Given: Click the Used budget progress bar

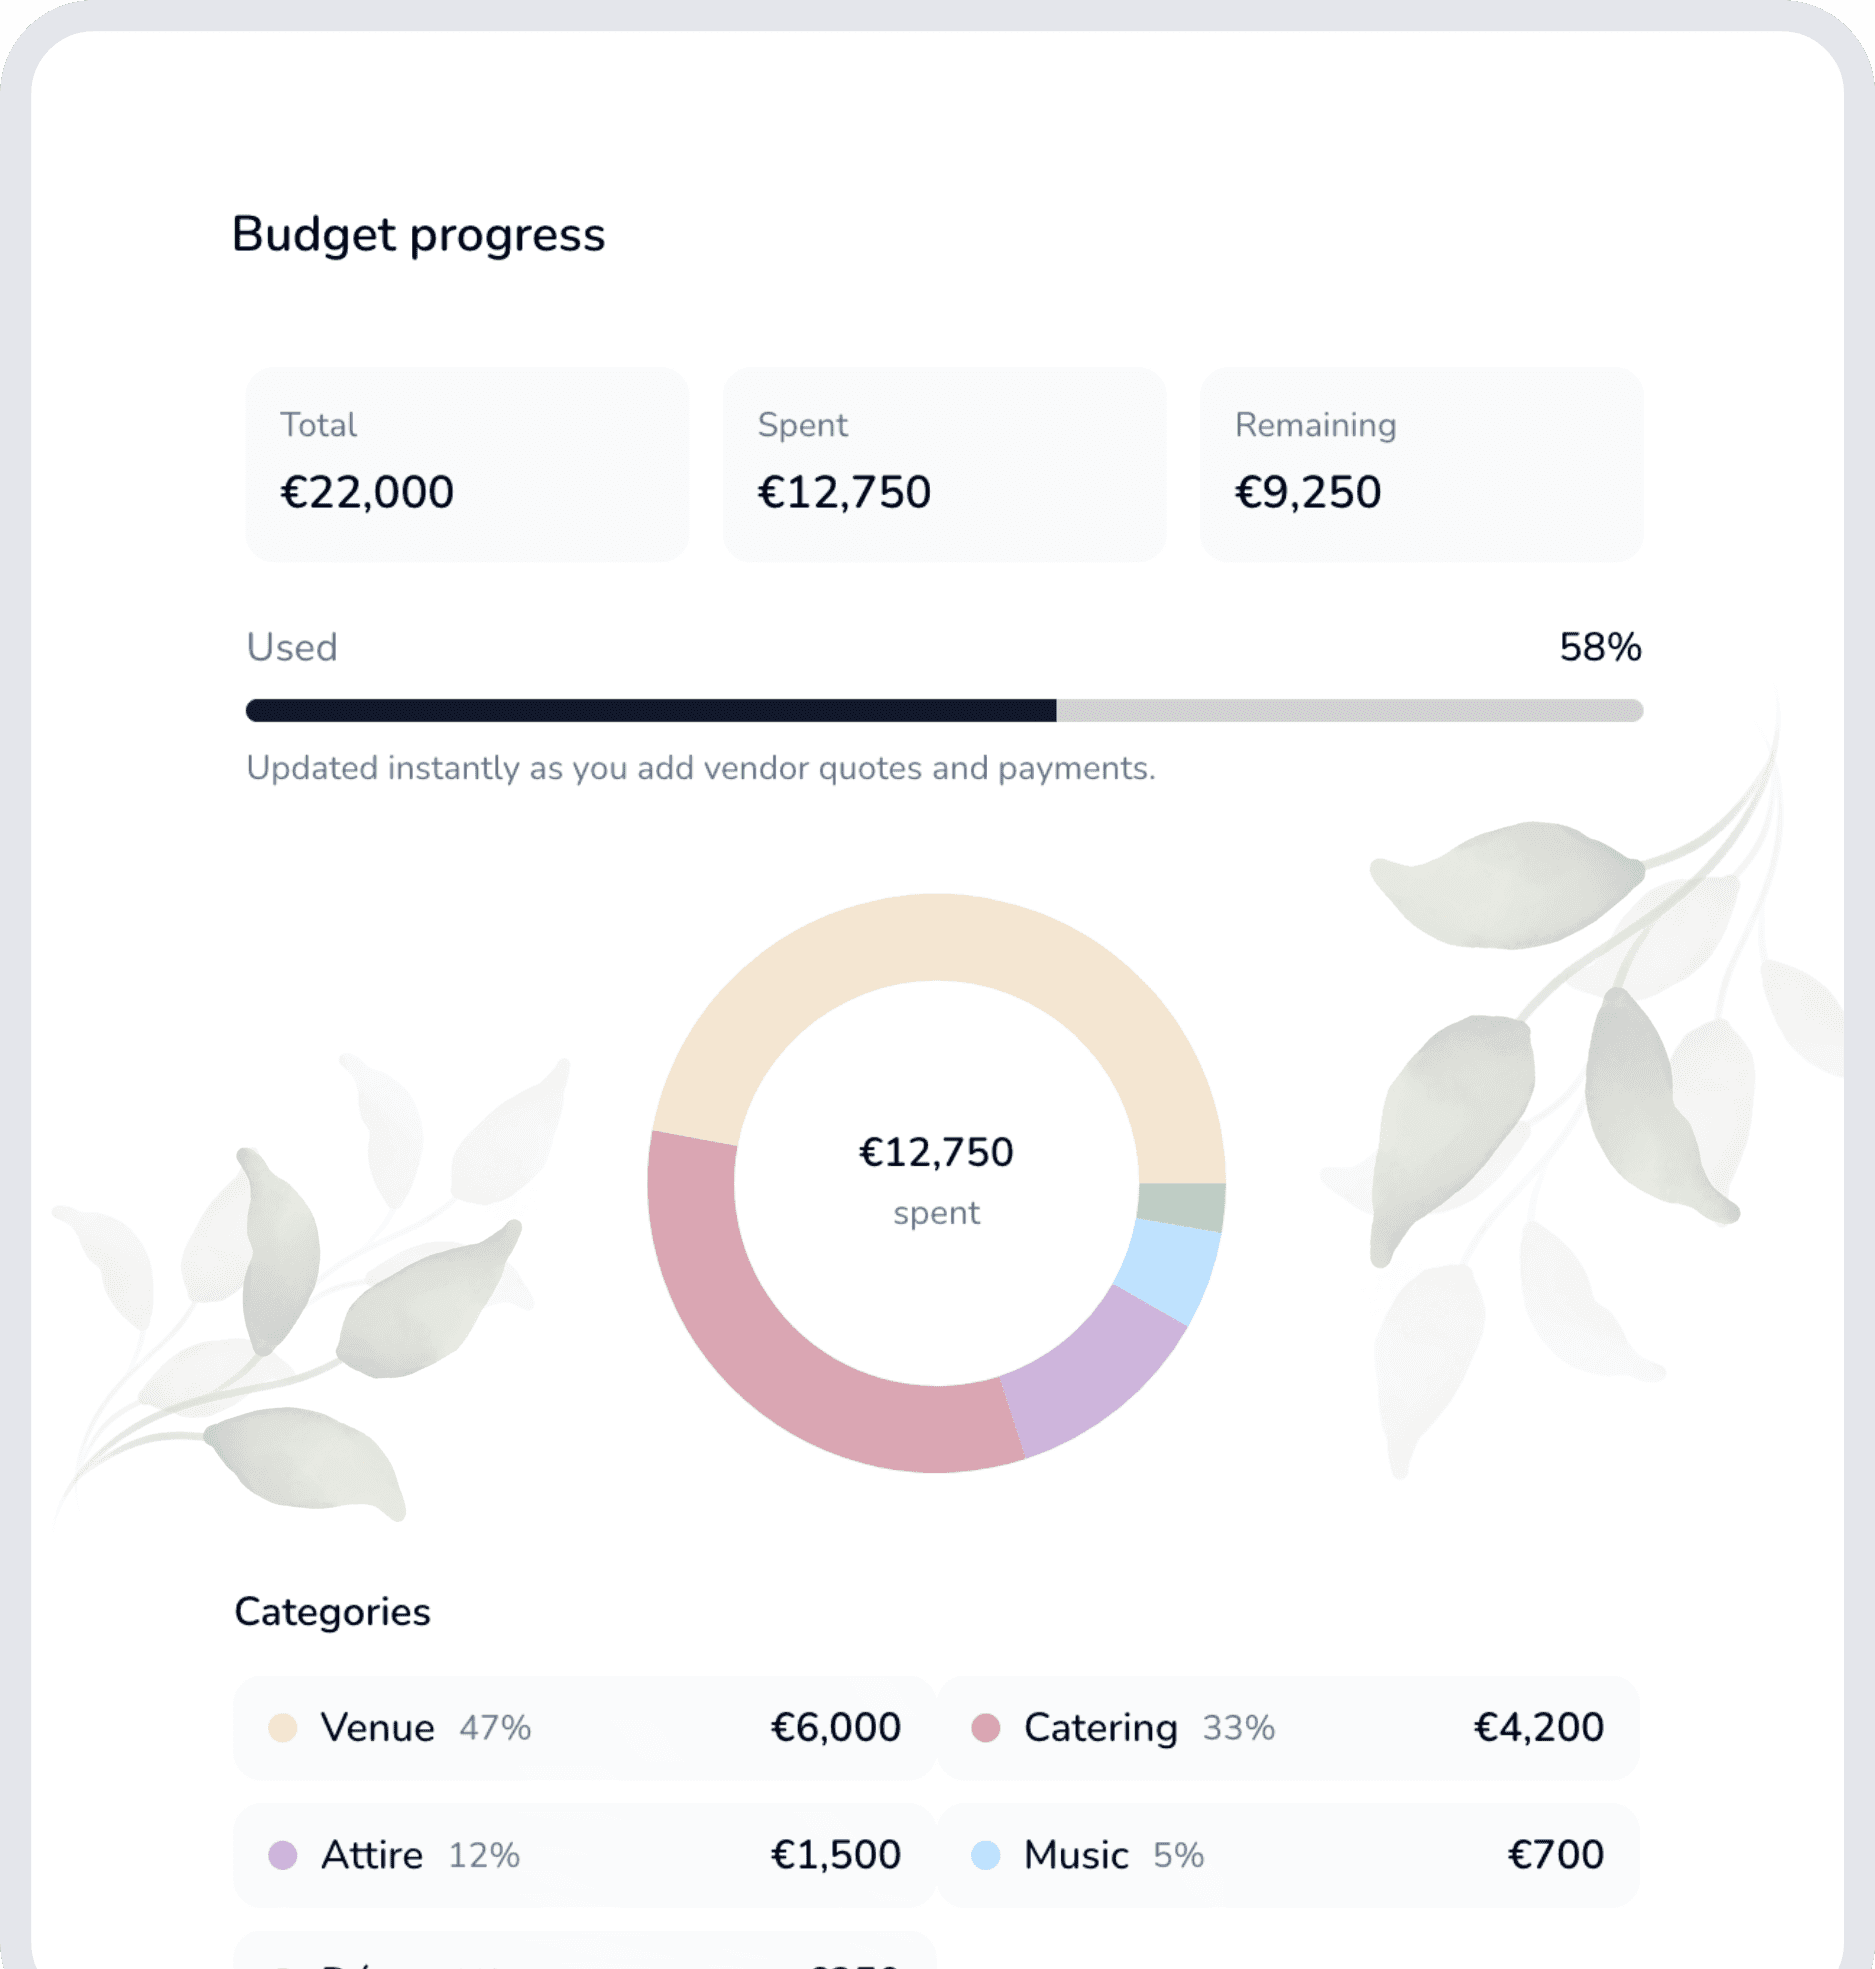Looking at the screenshot, I should coord(940,710).
